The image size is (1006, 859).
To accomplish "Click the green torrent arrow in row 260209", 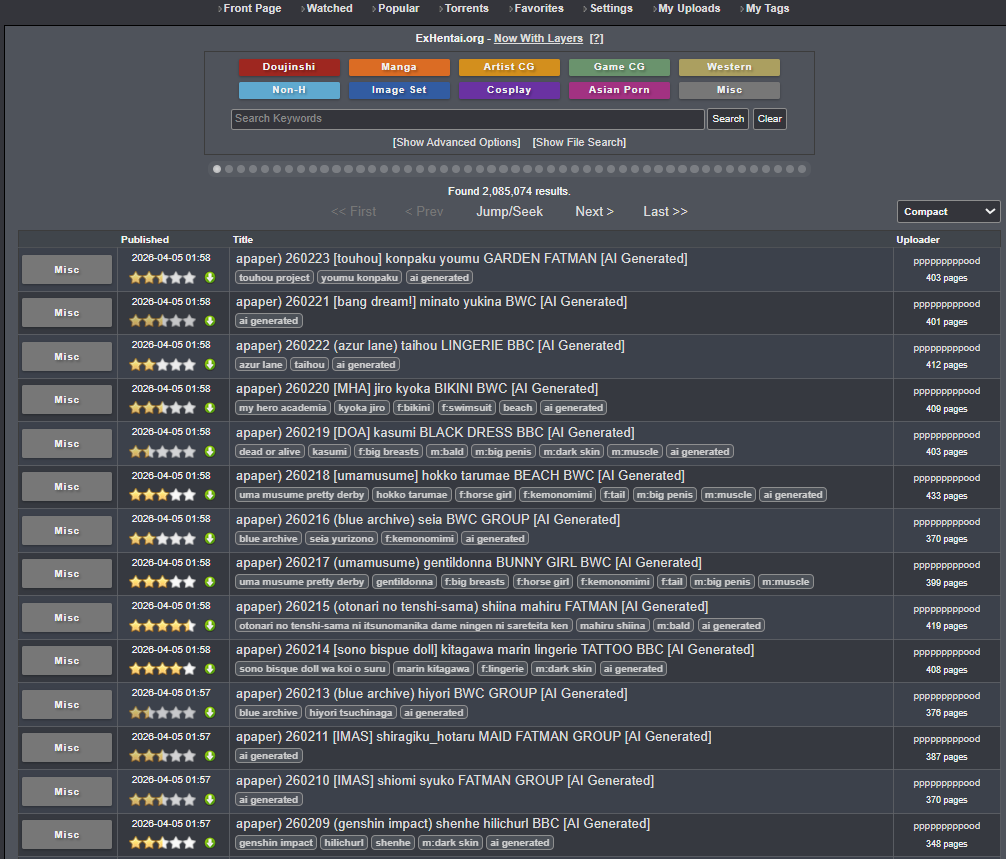I will 210,842.
